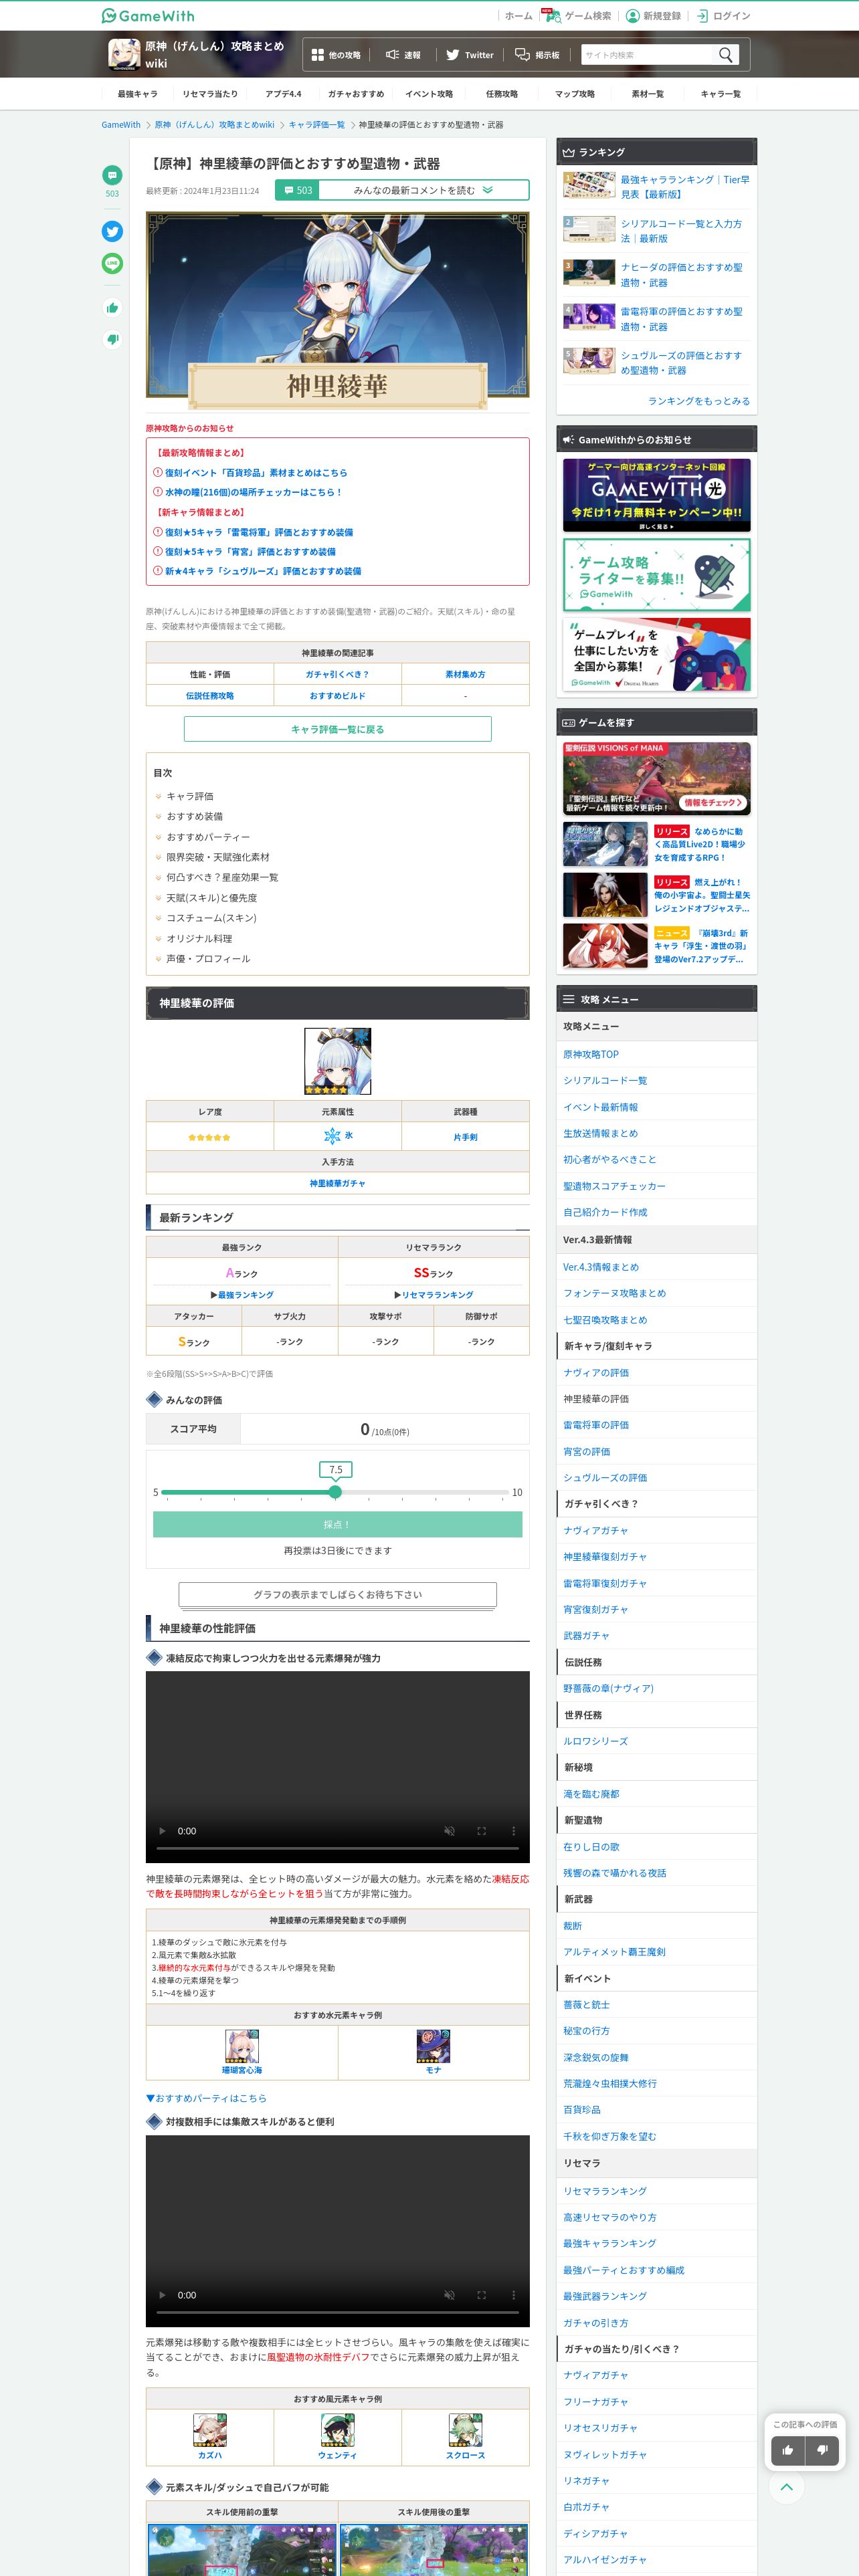Click the scroll-to-top arrow button
Viewport: 859px width, 2576px height.
(787, 2486)
